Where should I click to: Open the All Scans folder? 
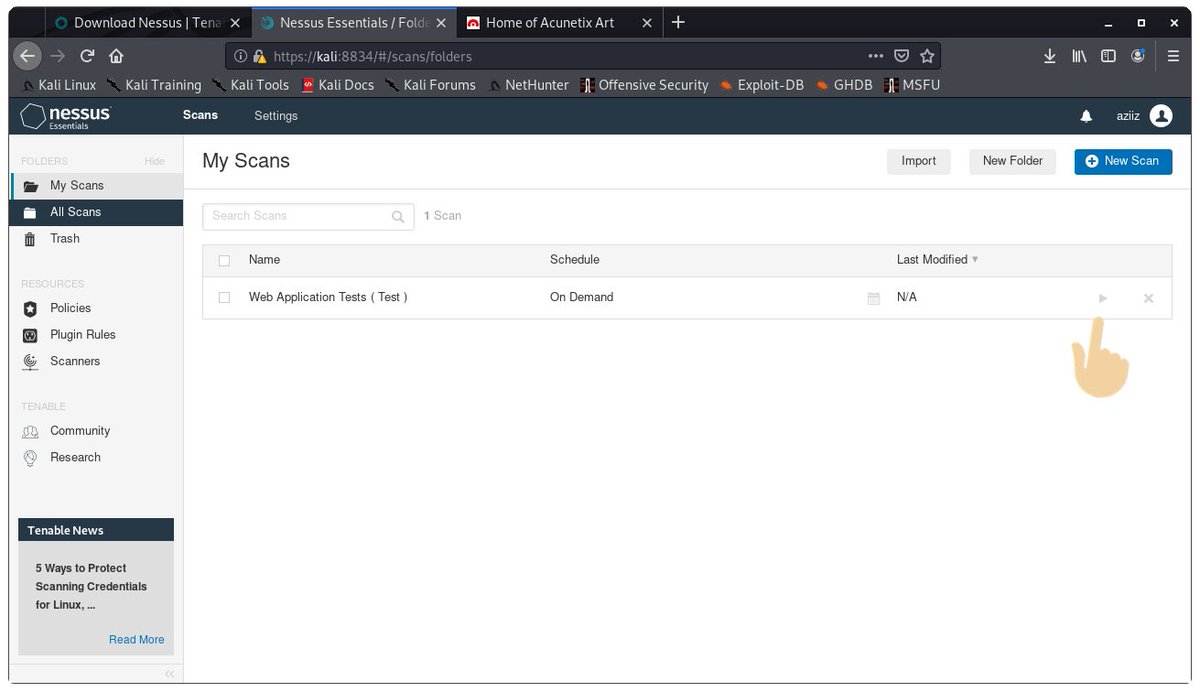(x=97, y=212)
